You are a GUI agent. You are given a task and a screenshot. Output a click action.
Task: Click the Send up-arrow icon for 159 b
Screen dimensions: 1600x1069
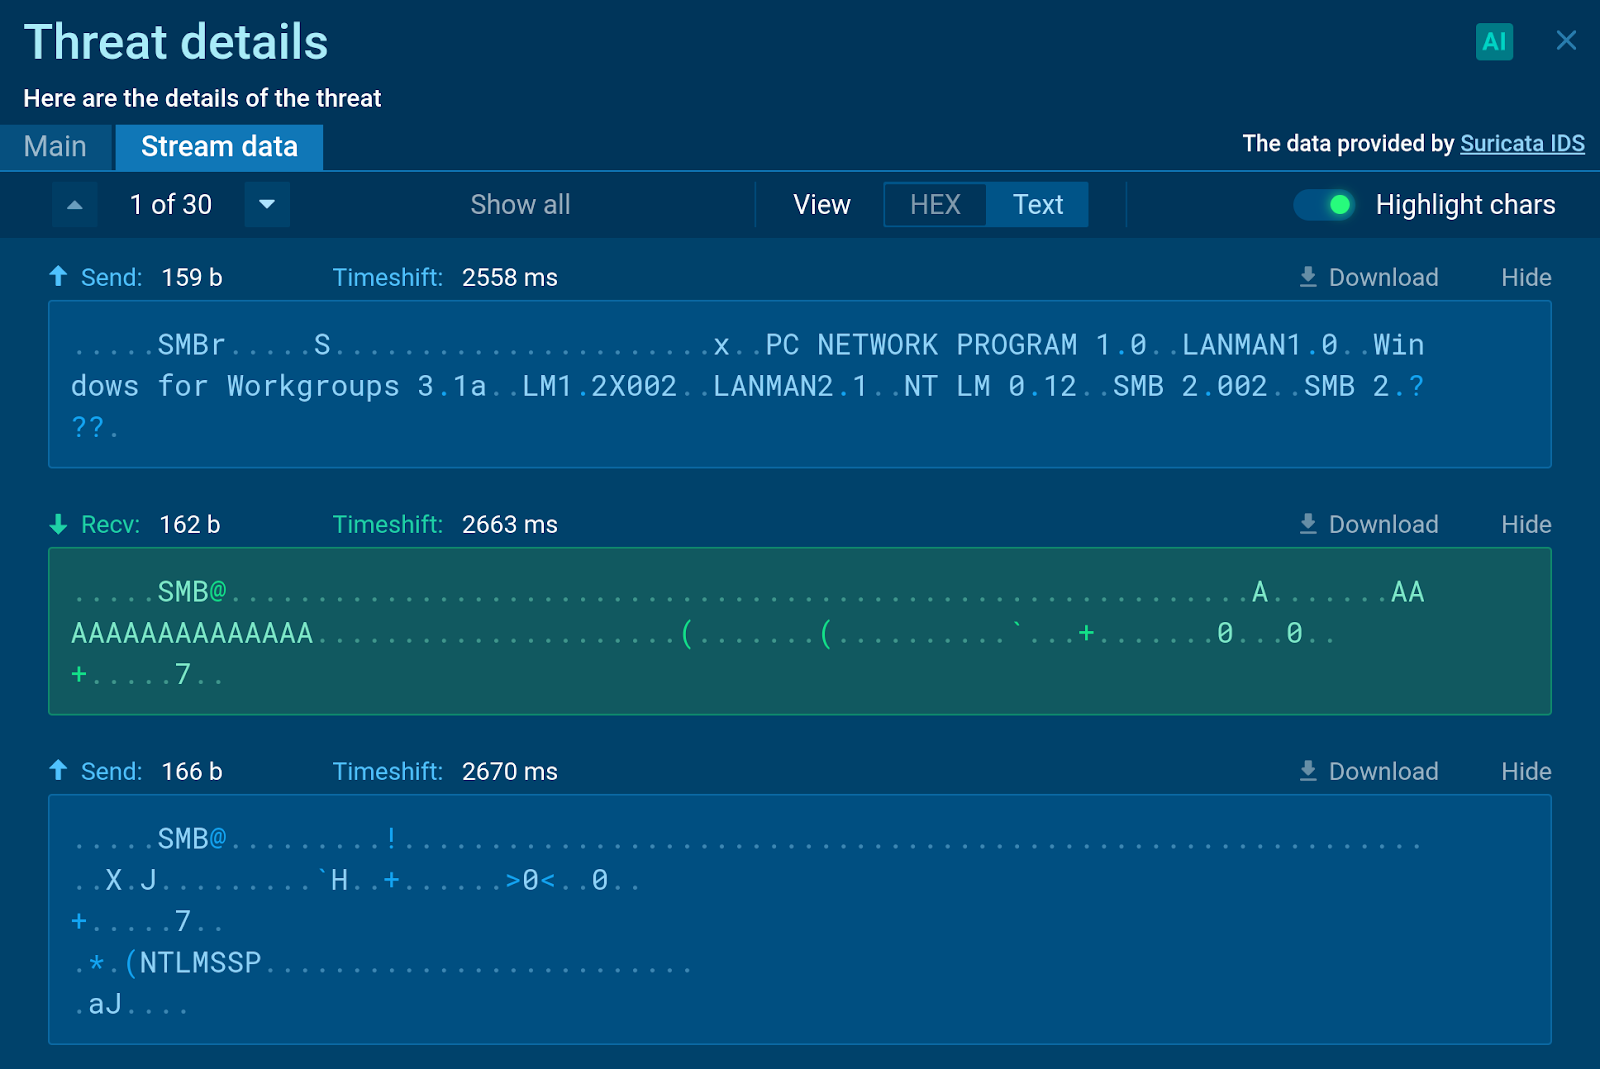point(59,277)
